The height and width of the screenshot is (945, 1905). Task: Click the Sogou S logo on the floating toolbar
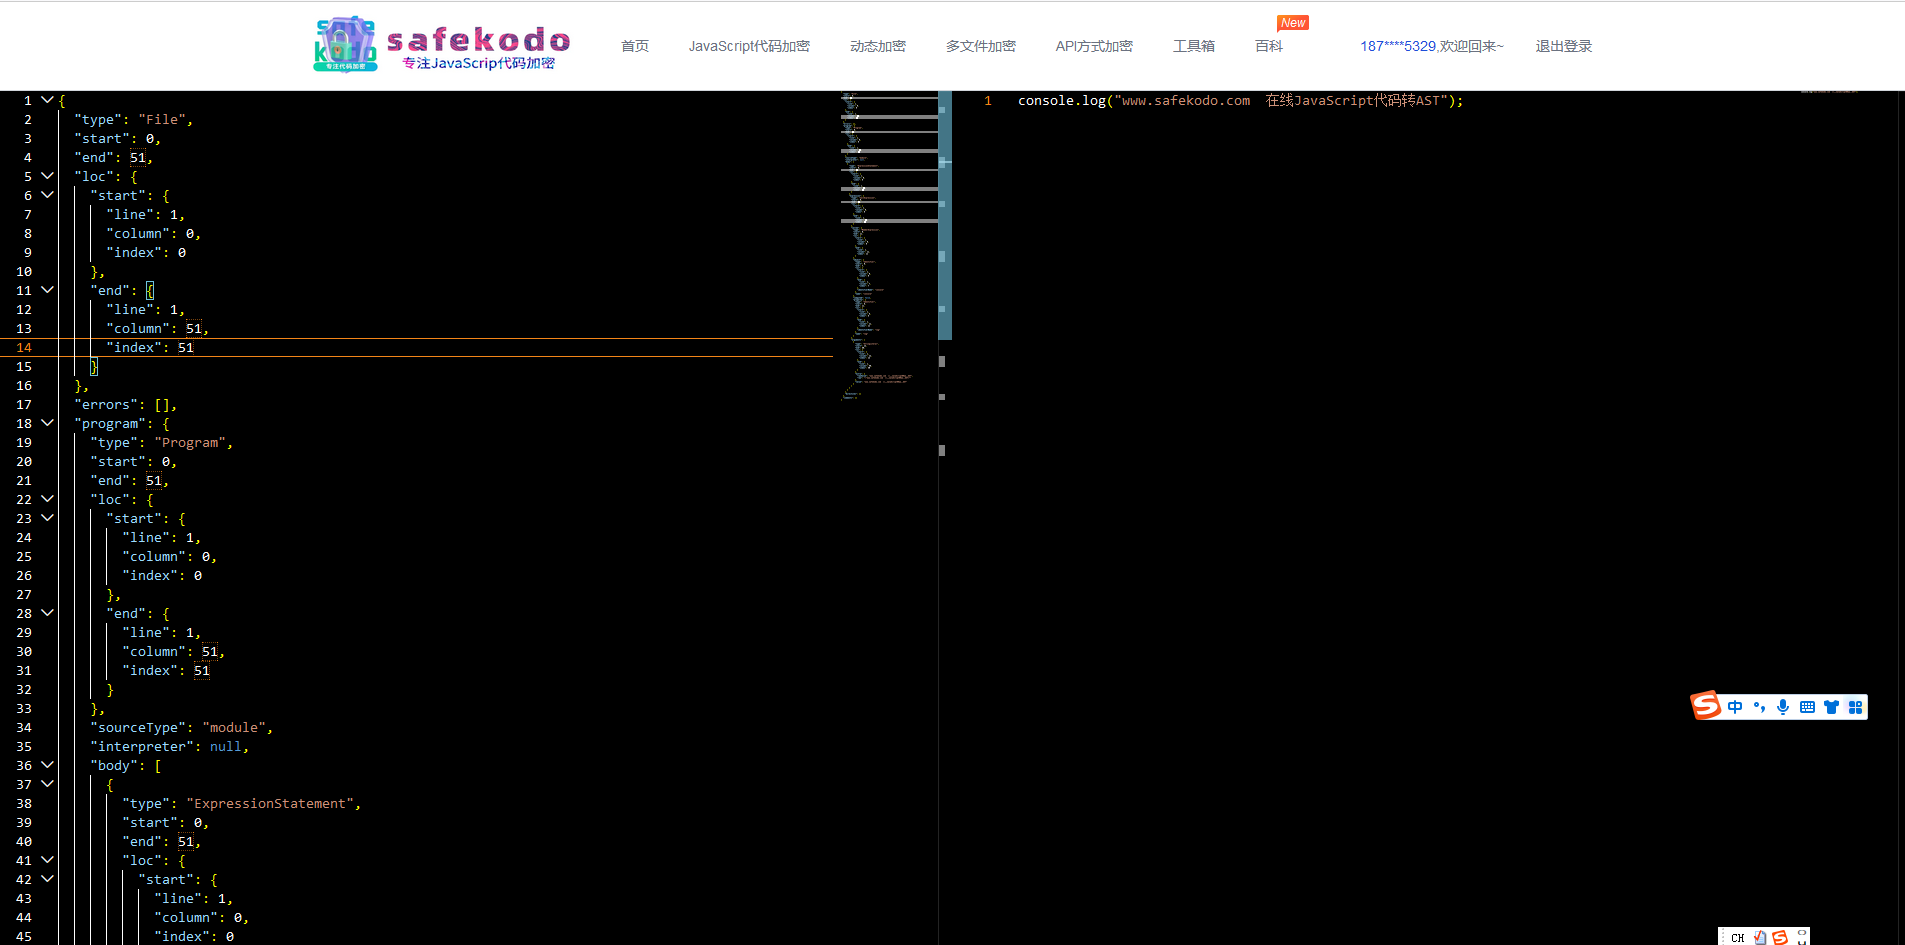[x=1706, y=706]
